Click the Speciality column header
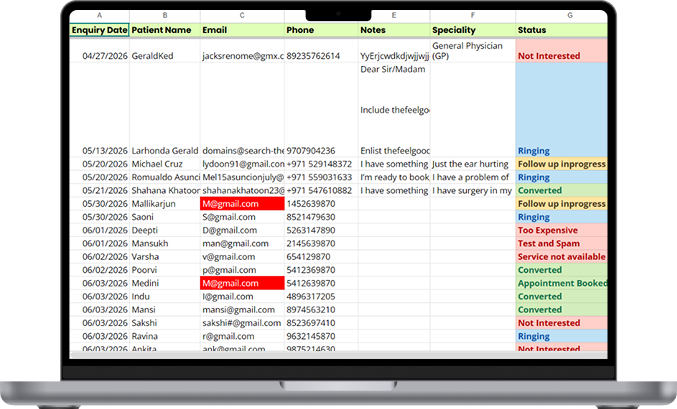This screenshot has width=677, height=409. (x=473, y=30)
